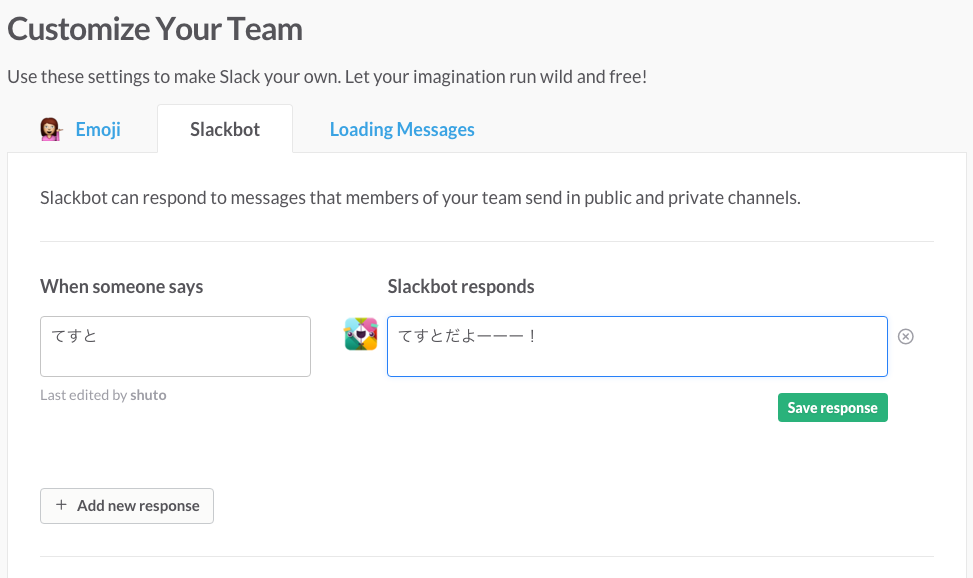The width and height of the screenshot is (973, 578).
Task: Switch to the Emoji tab
Action: click(x=97, y=128)
